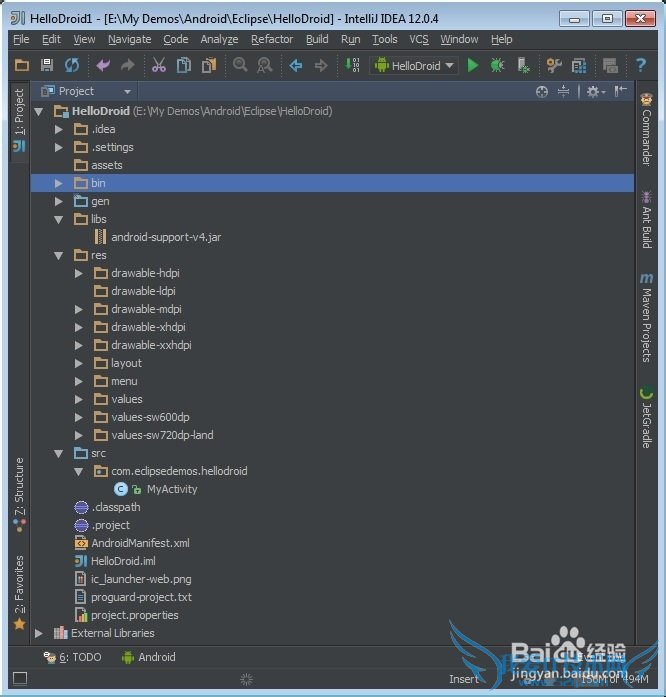Select the MyActivity class
This screenshot has height=697, width=666.
tap(172, 489)
